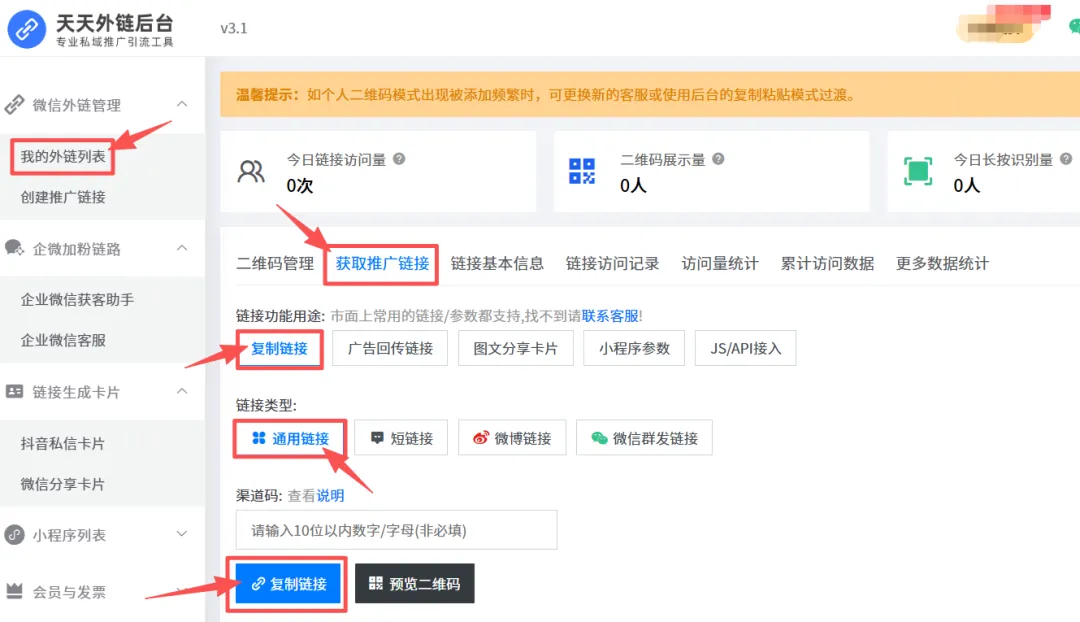Switch to the 获取推广链接 tab
The width and height of the screenshot is (1080, 622).
382,264
